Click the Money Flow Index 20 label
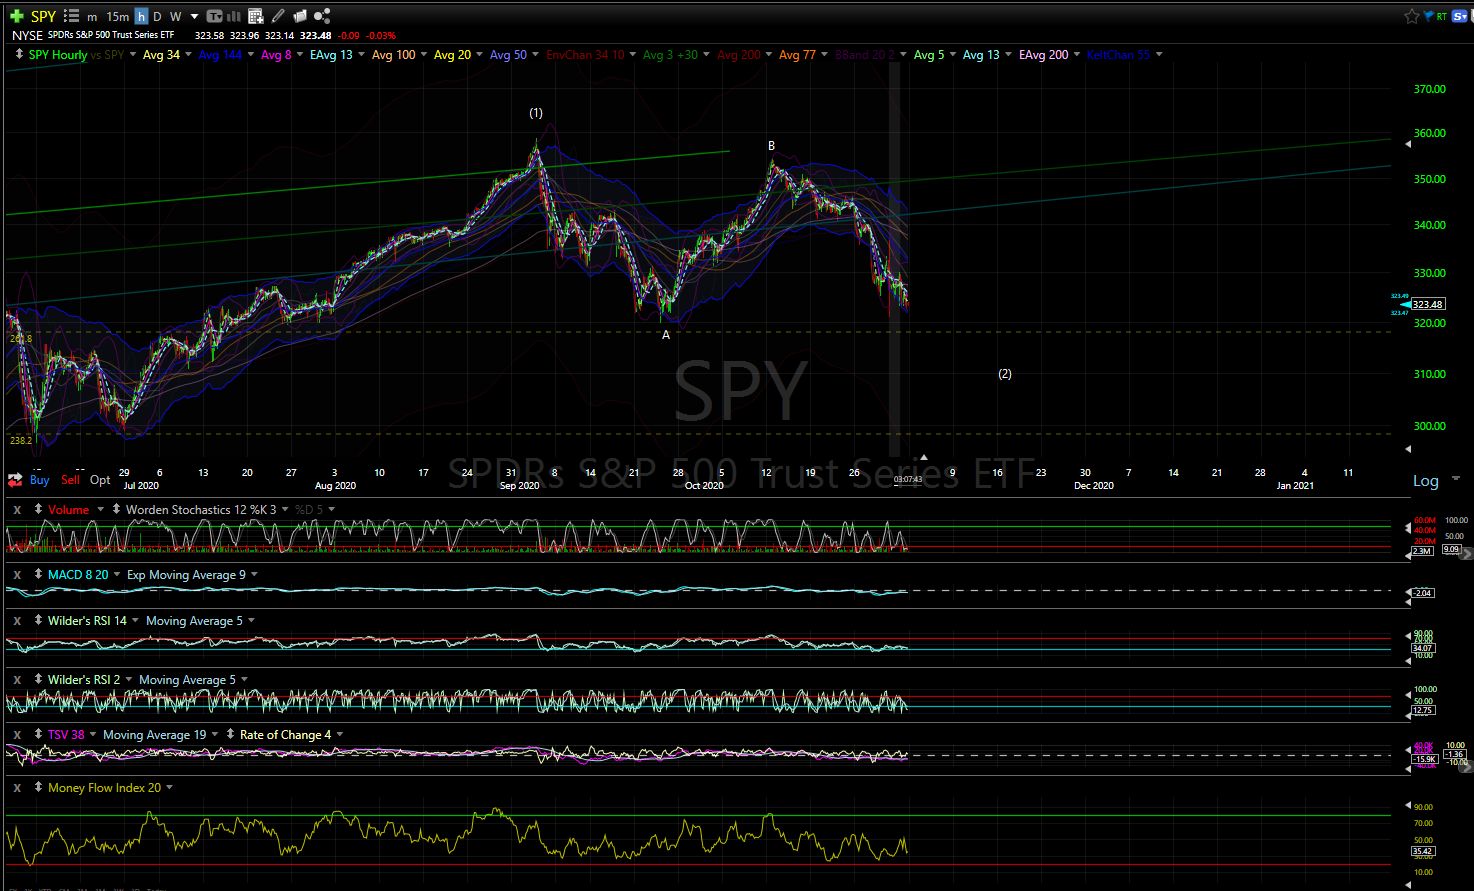Screen dimensions: 1474x891 (x=104, y=788)
